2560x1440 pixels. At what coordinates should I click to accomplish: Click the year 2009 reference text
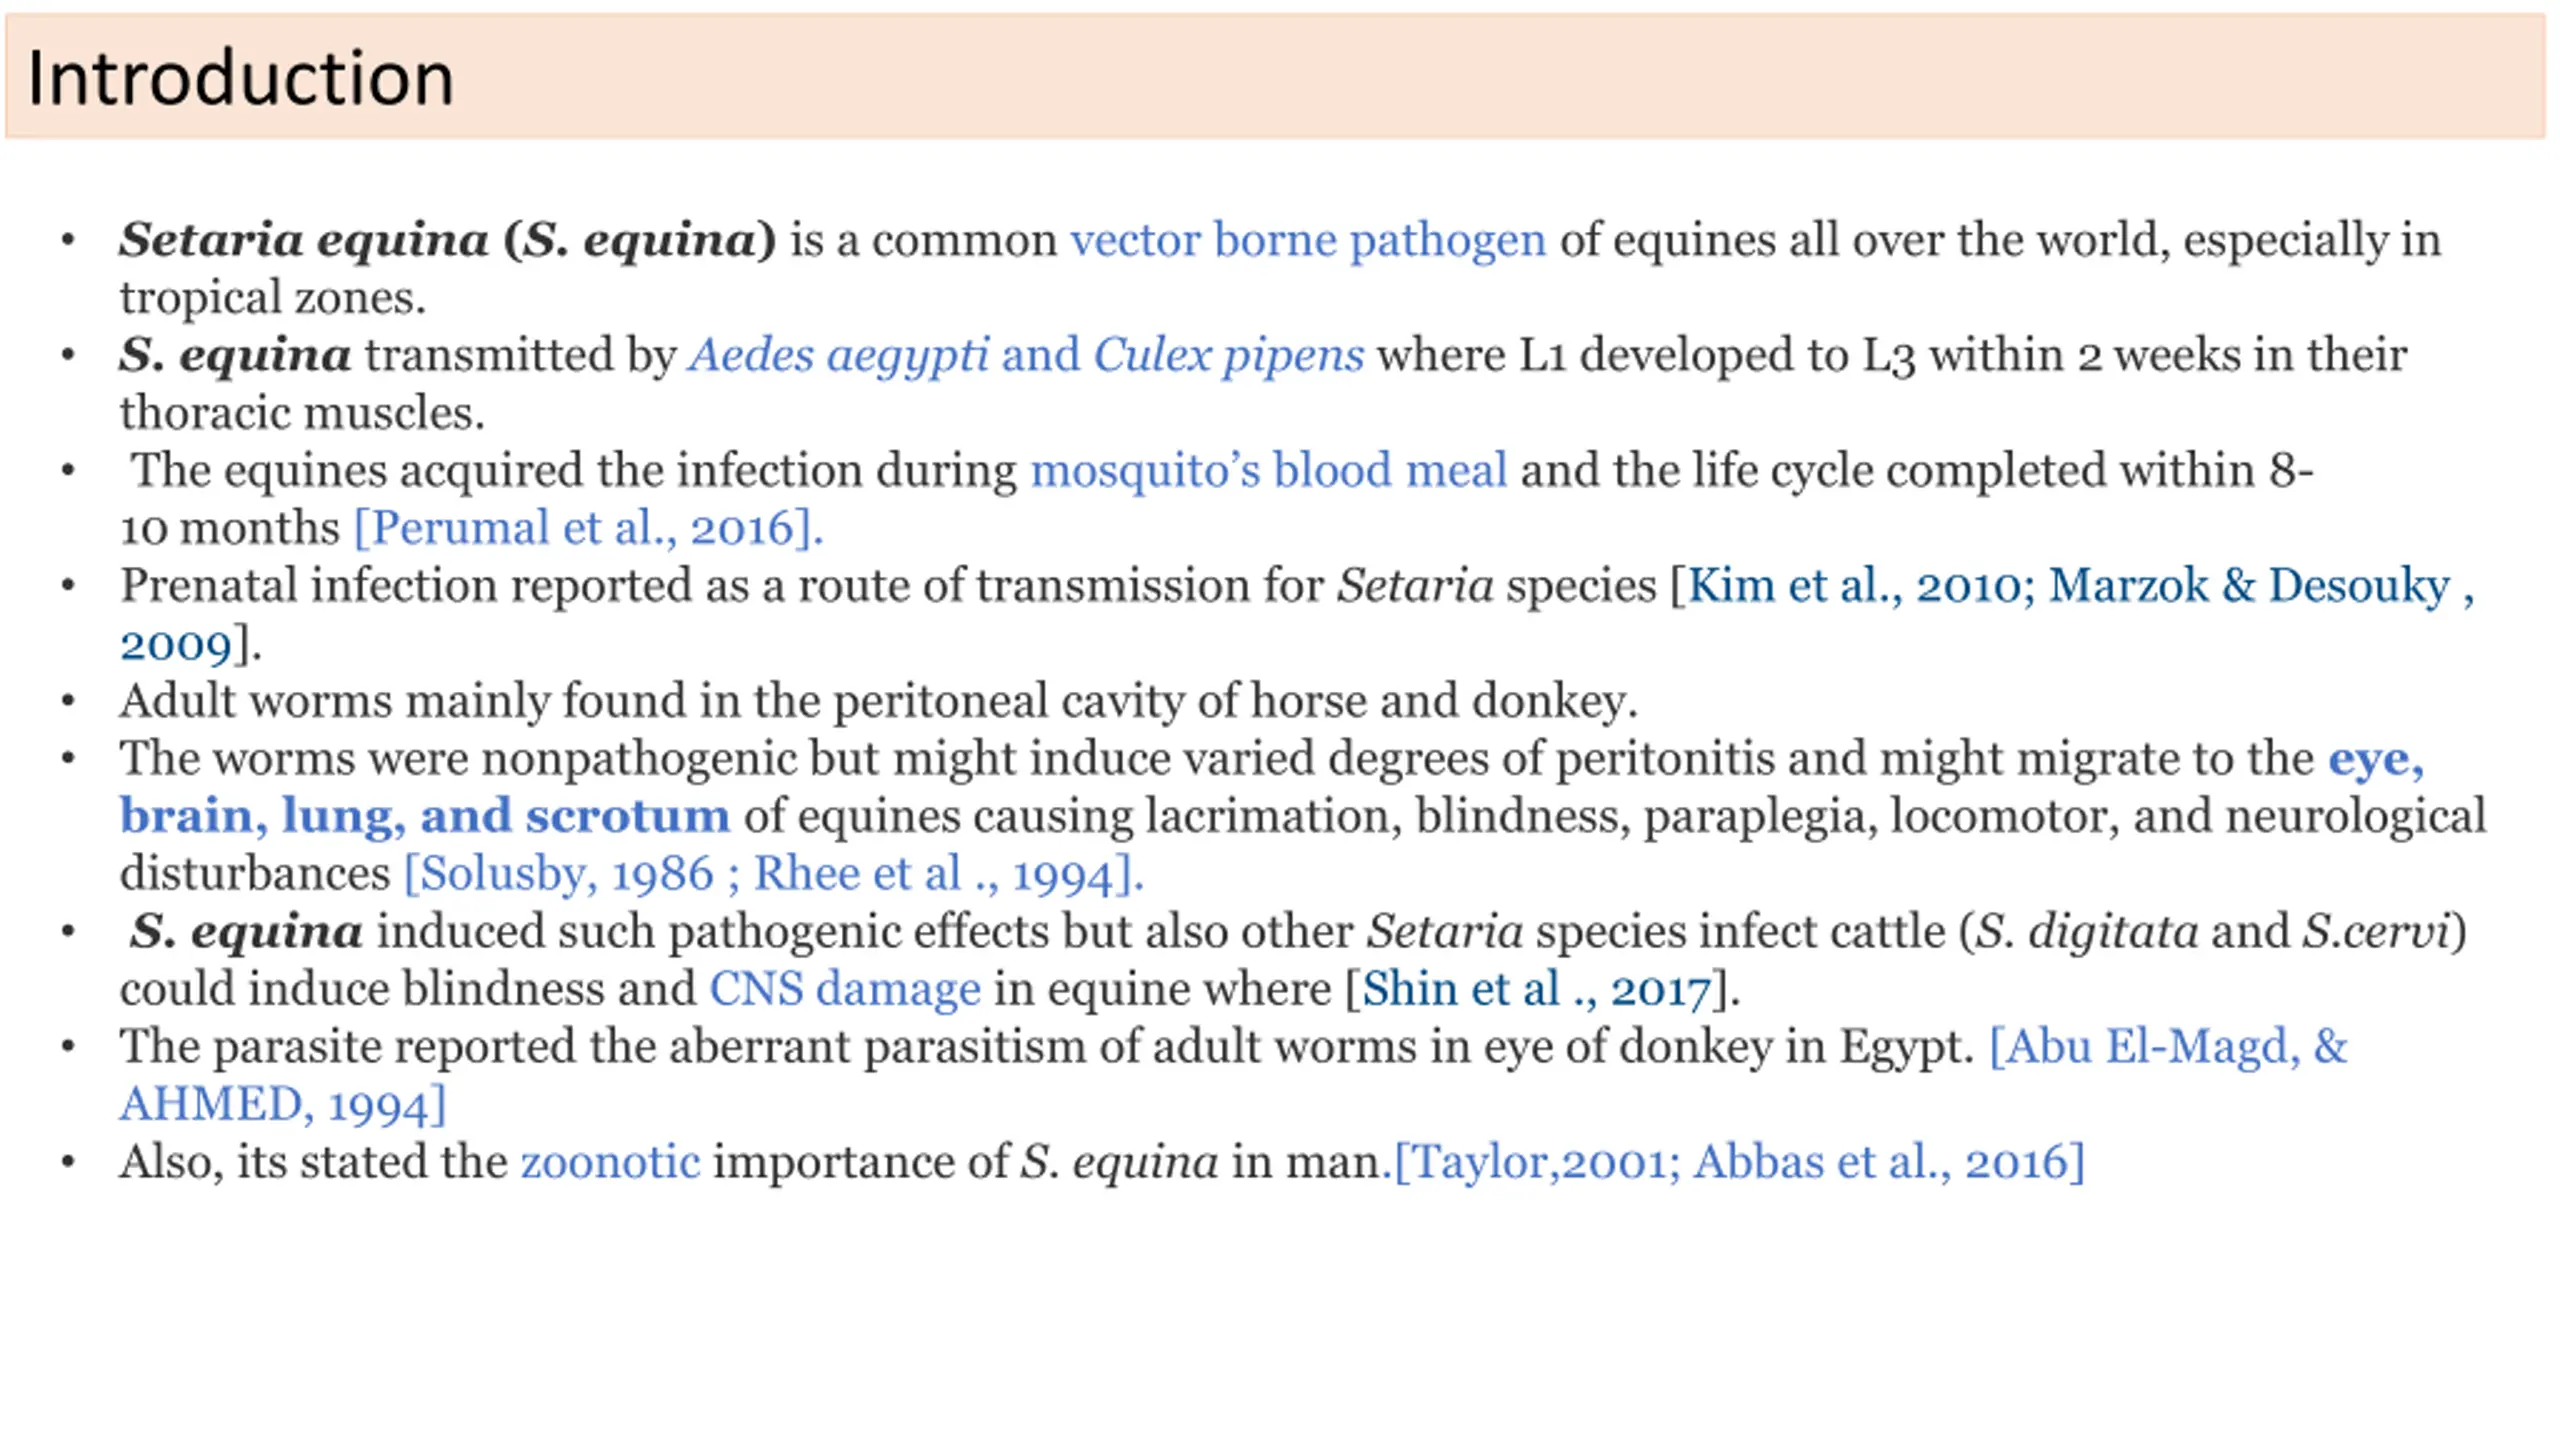pos(176,645)
